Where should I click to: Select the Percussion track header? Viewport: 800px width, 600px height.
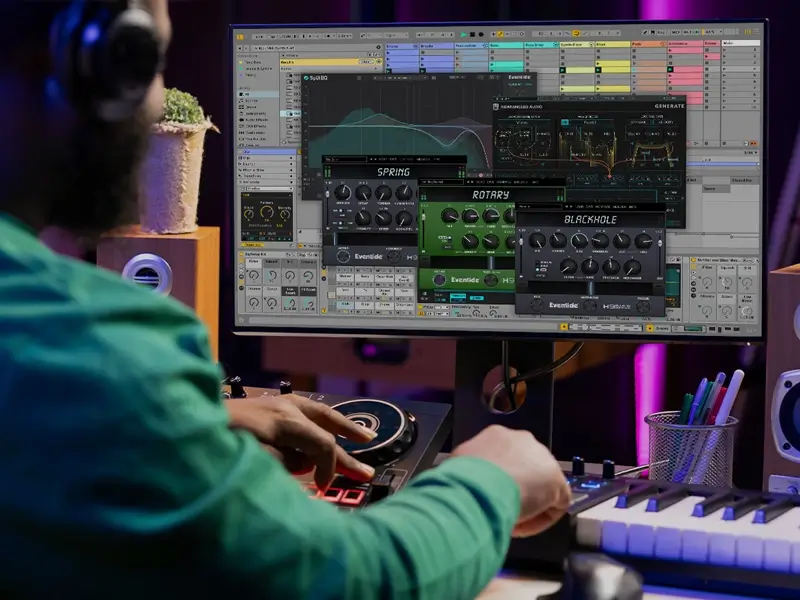pyautogui.click(x=471, y=46)
